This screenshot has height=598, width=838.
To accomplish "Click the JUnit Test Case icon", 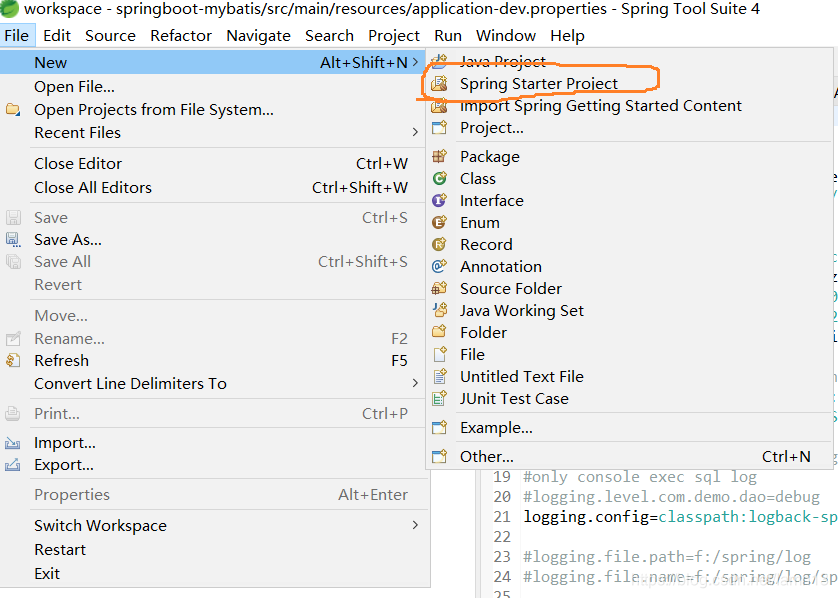I will tap(439, 398).
